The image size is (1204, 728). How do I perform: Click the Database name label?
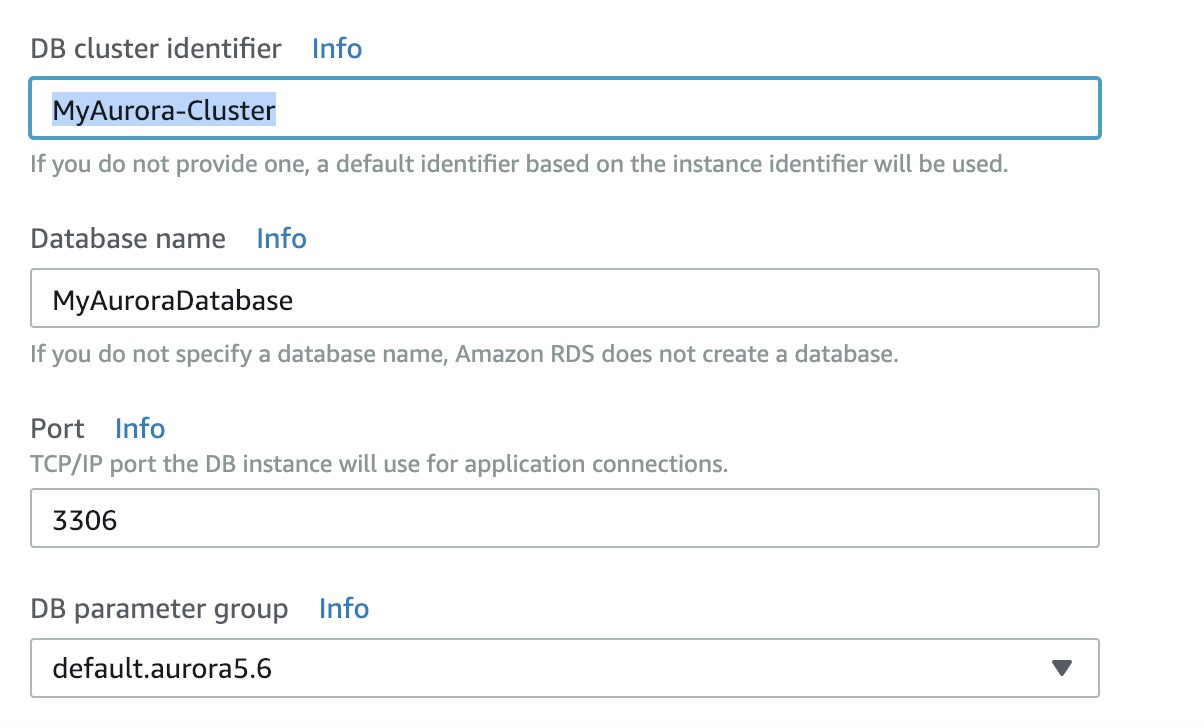[x=128, y=239]
